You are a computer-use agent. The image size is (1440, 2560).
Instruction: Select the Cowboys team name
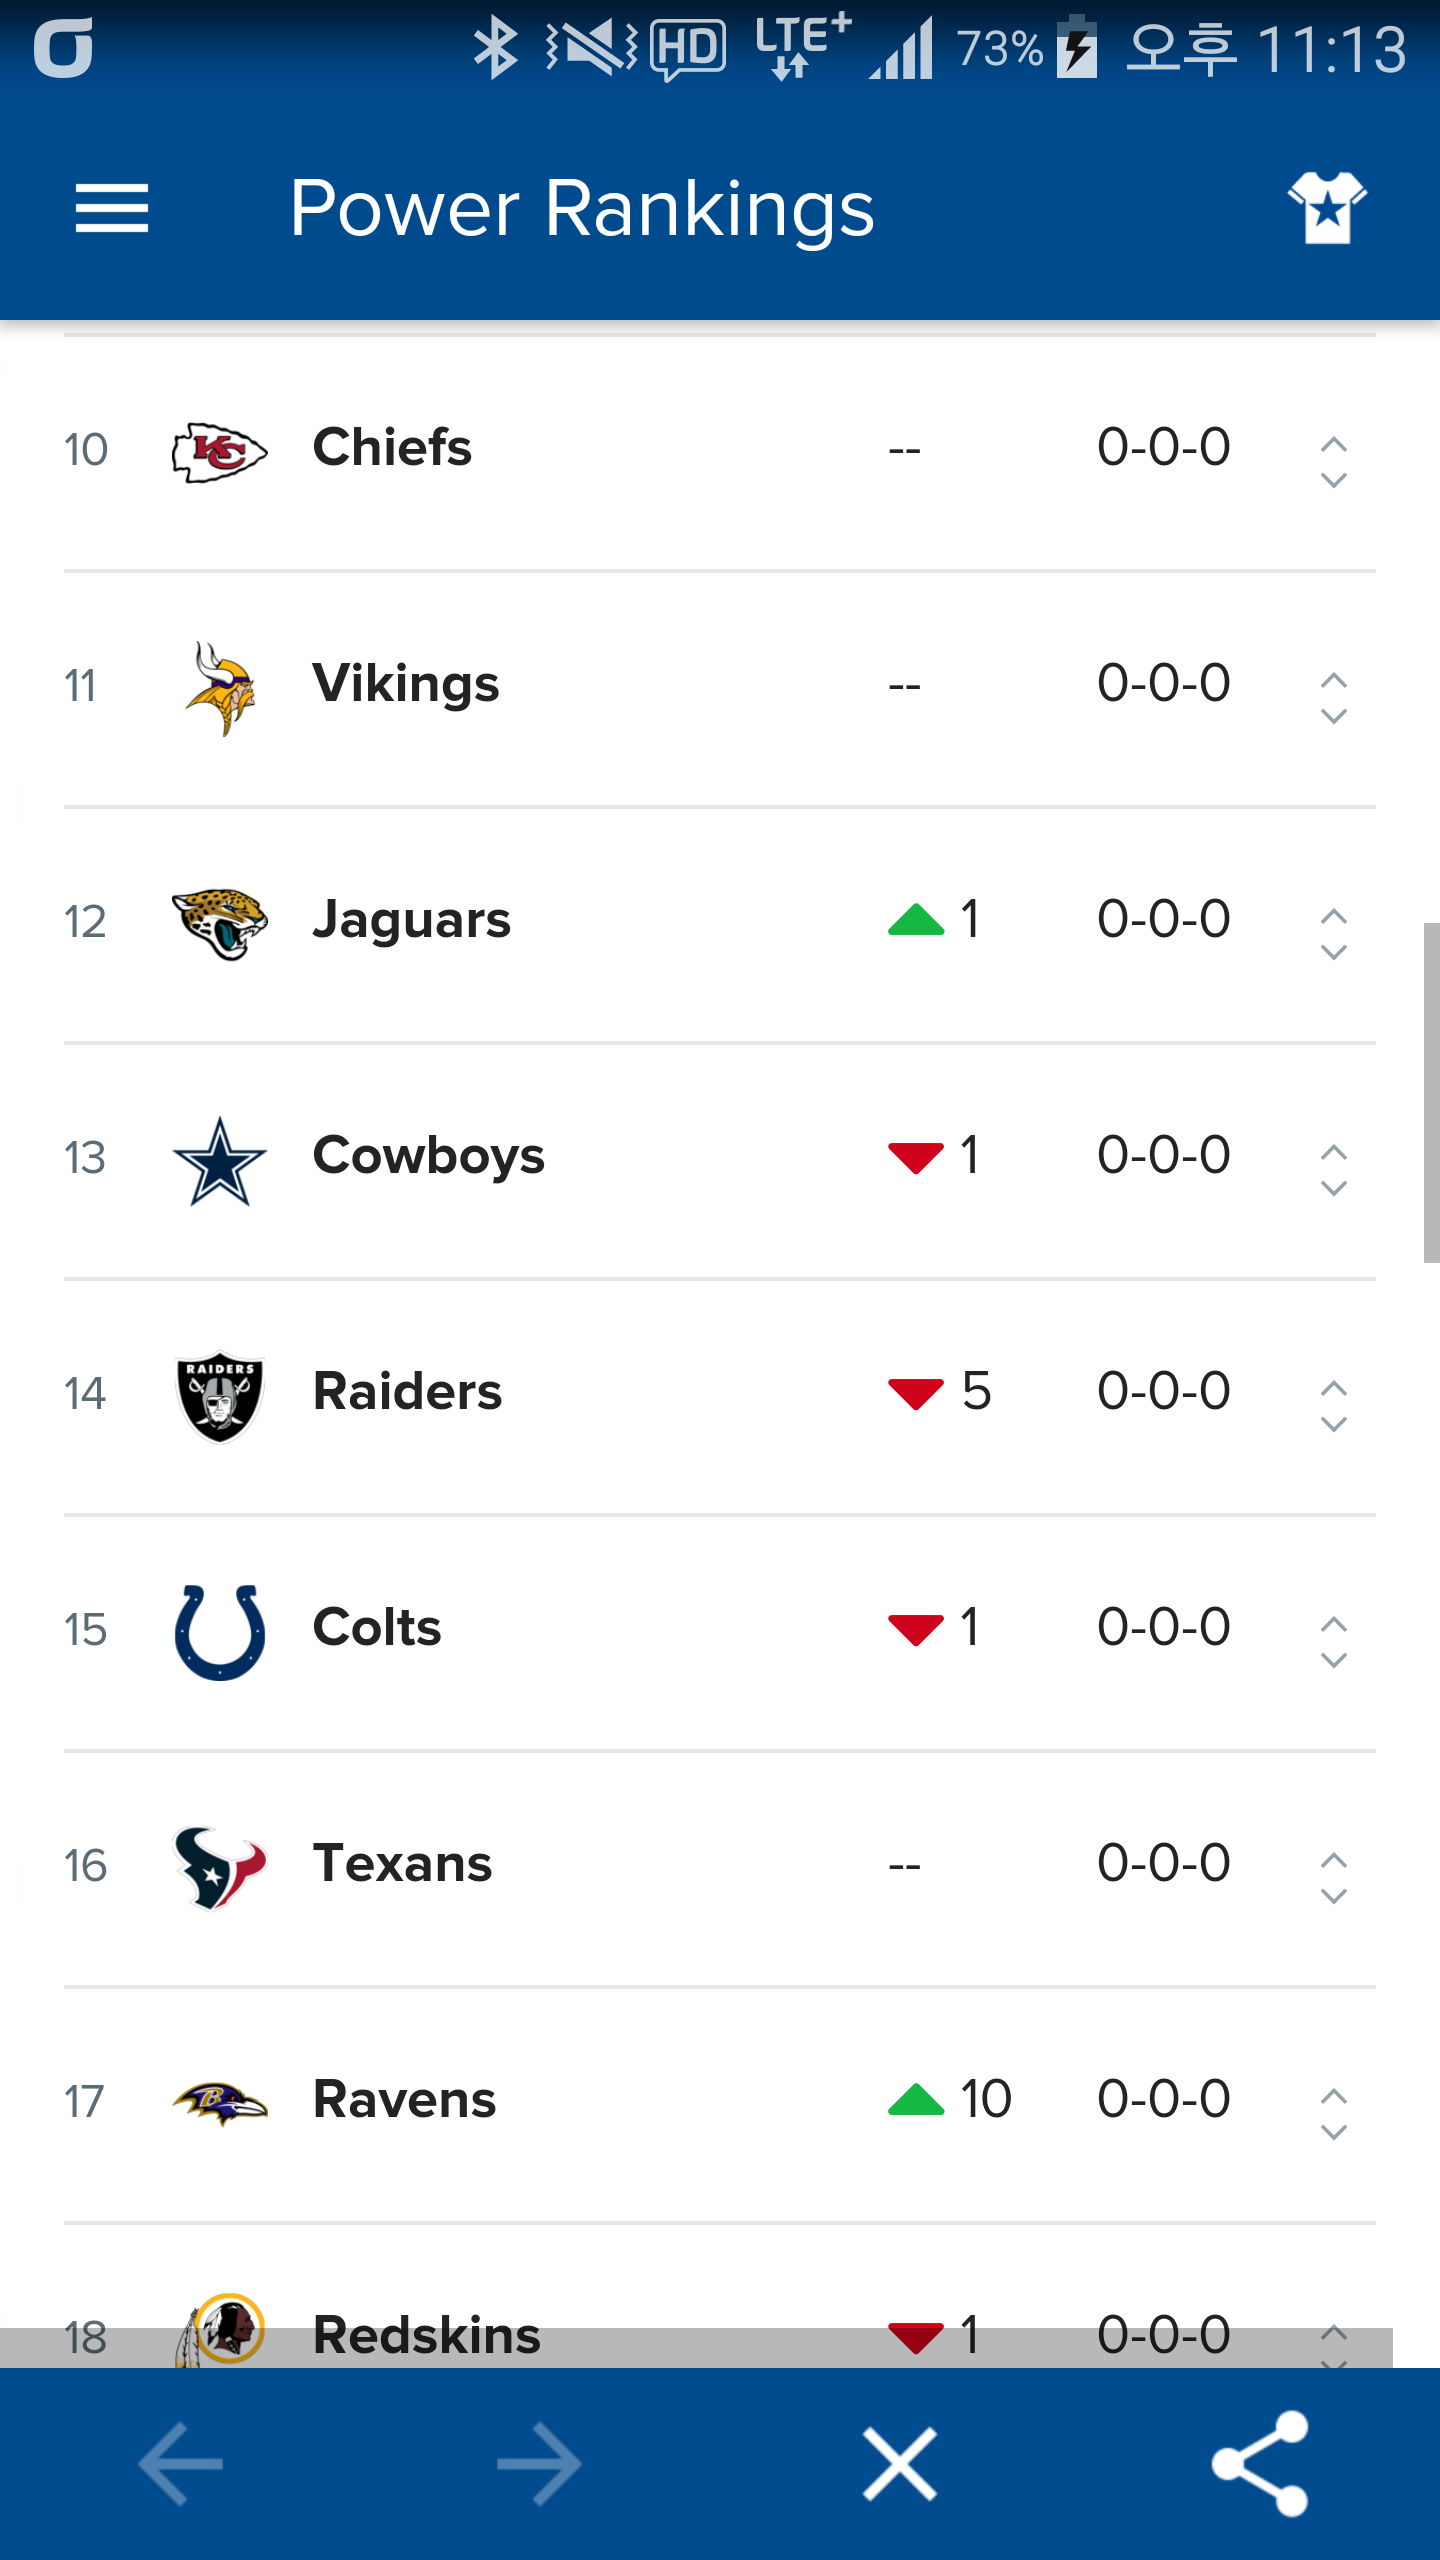point(428,1157)
